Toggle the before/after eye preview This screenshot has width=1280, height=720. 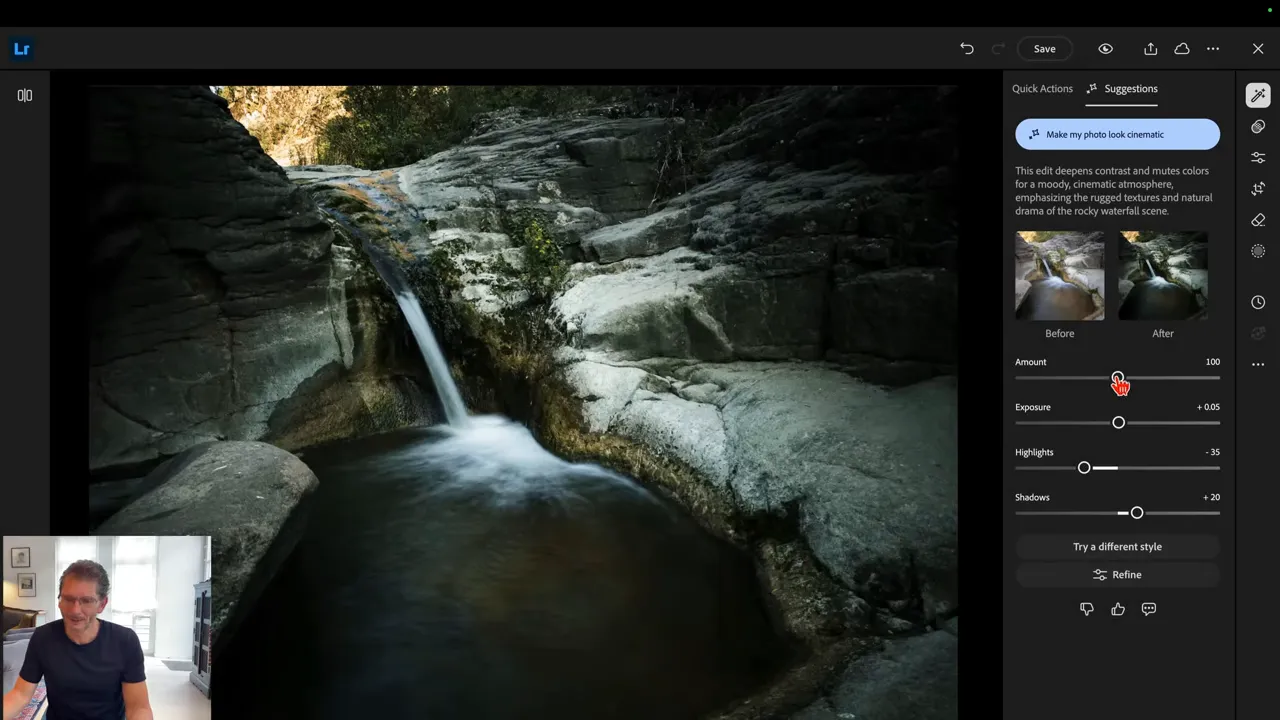[1106, 48]
